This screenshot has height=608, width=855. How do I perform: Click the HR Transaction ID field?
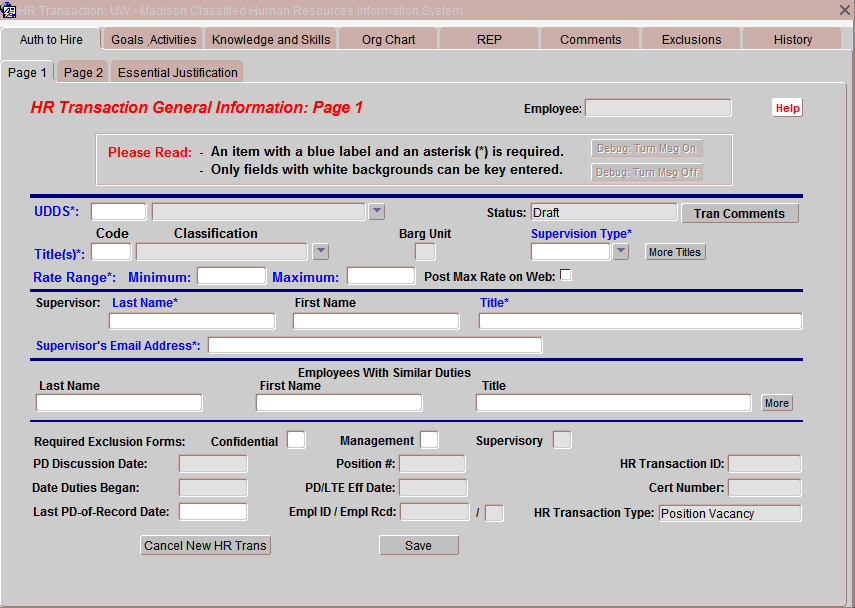pos(764,464)
